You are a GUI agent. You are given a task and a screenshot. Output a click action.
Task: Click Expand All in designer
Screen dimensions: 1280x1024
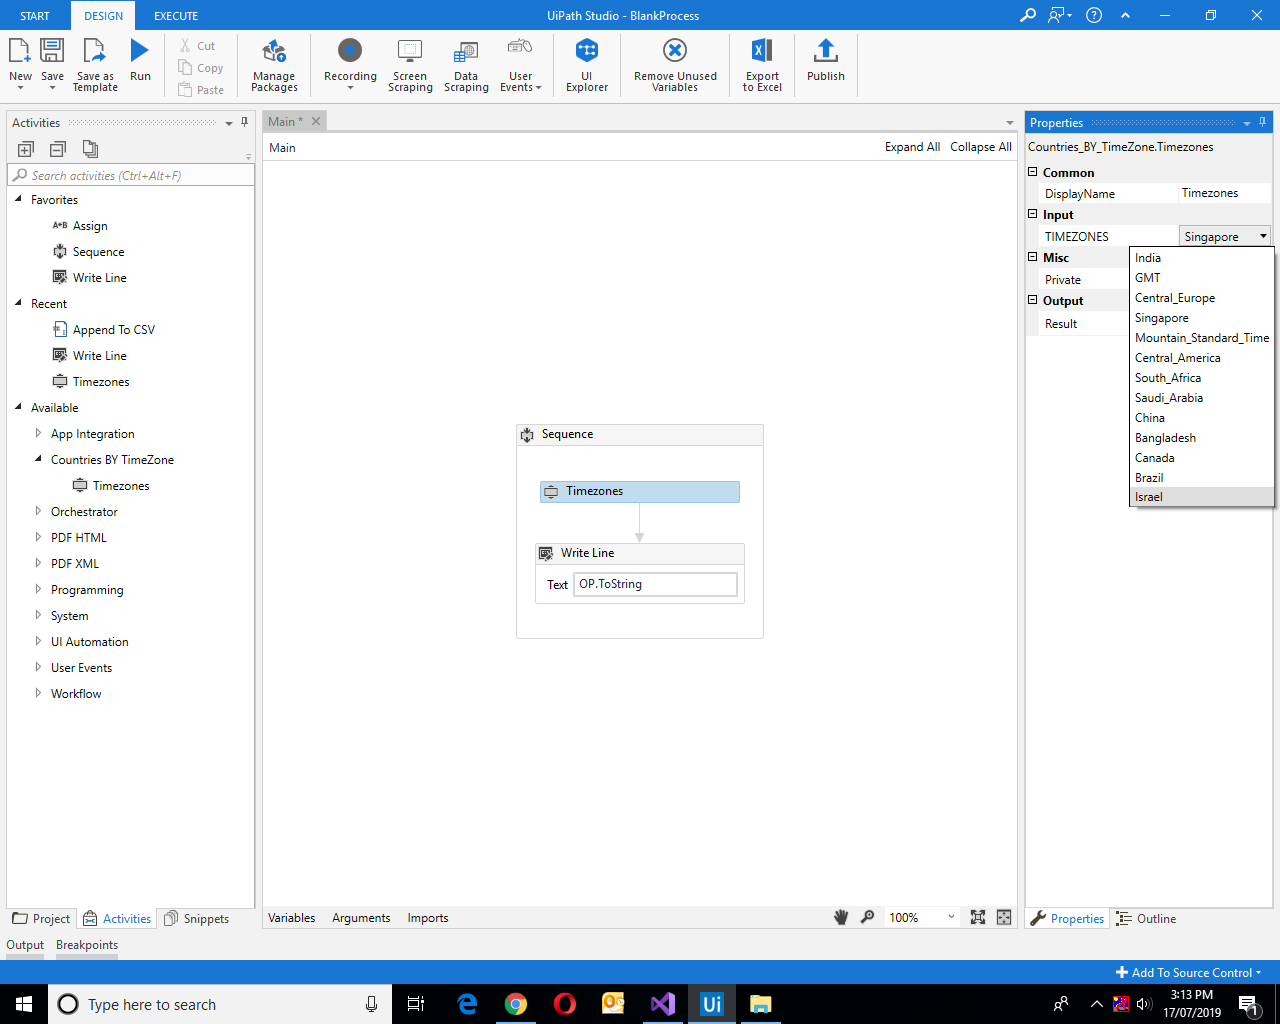pyautogui.click(x=912, y=147)
